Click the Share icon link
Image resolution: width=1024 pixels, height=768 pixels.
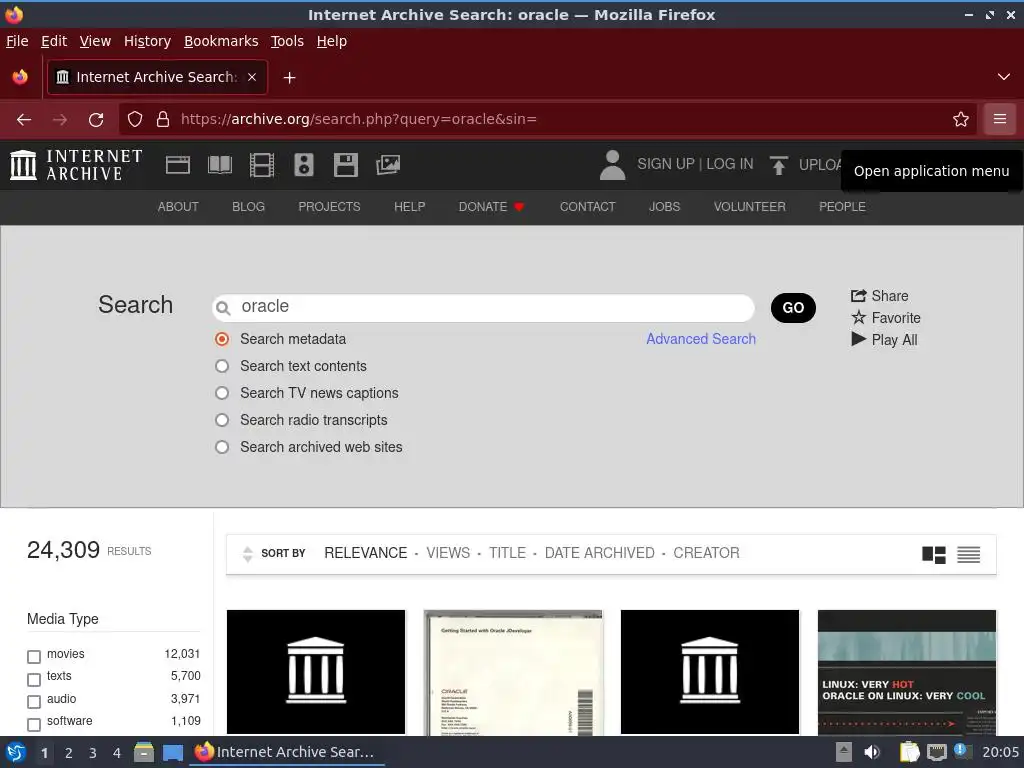coord(879,296)
